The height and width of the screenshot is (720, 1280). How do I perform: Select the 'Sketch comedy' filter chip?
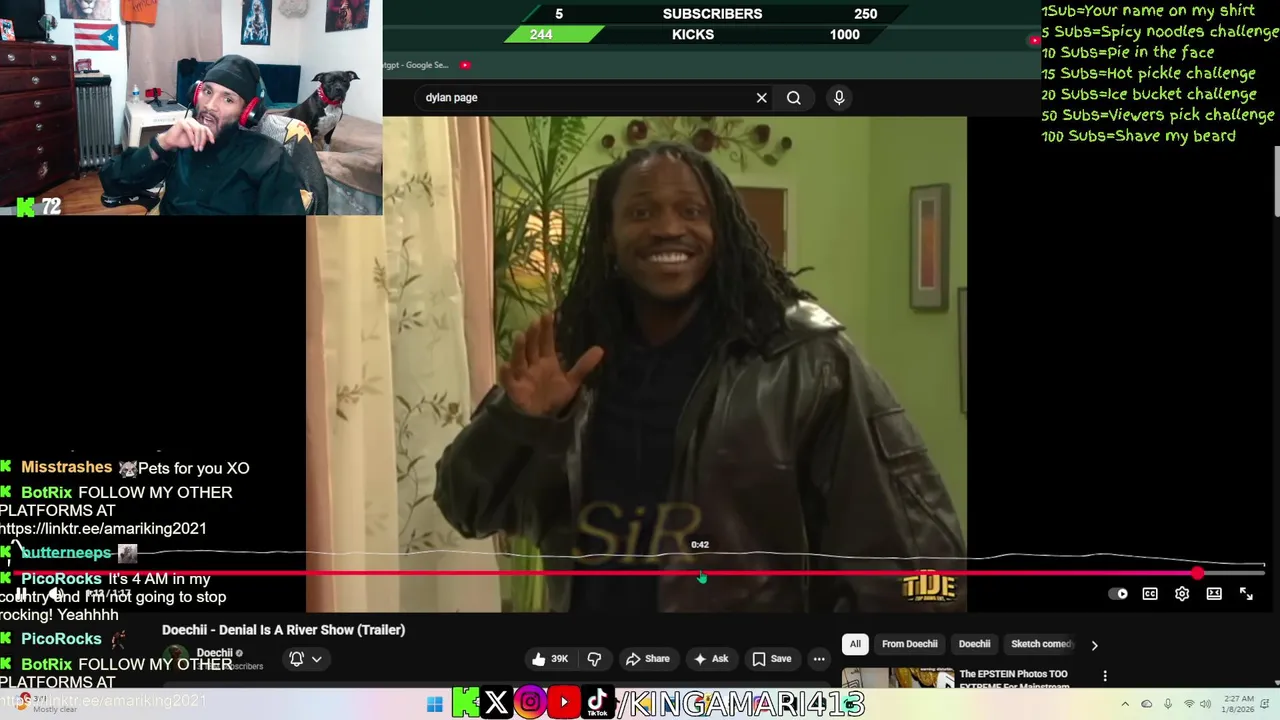point(1041,644)
